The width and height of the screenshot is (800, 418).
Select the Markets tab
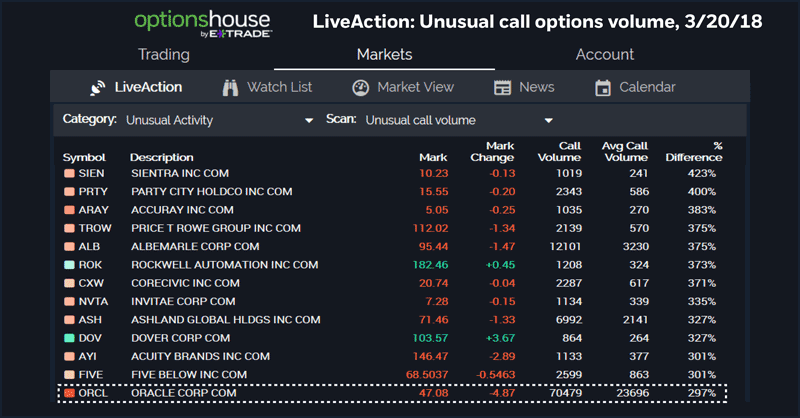click(x=385, y=54)
